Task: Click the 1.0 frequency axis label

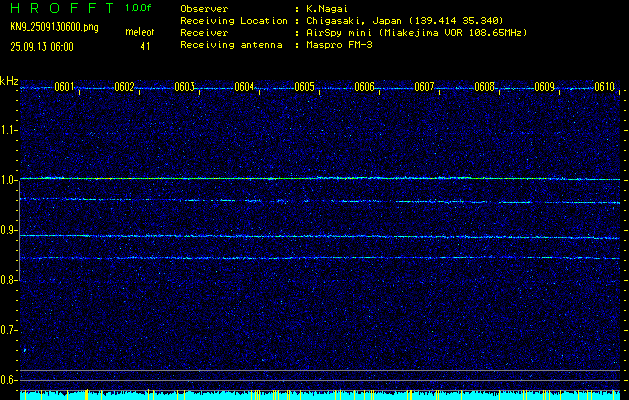Action: [x=8, y=180]
